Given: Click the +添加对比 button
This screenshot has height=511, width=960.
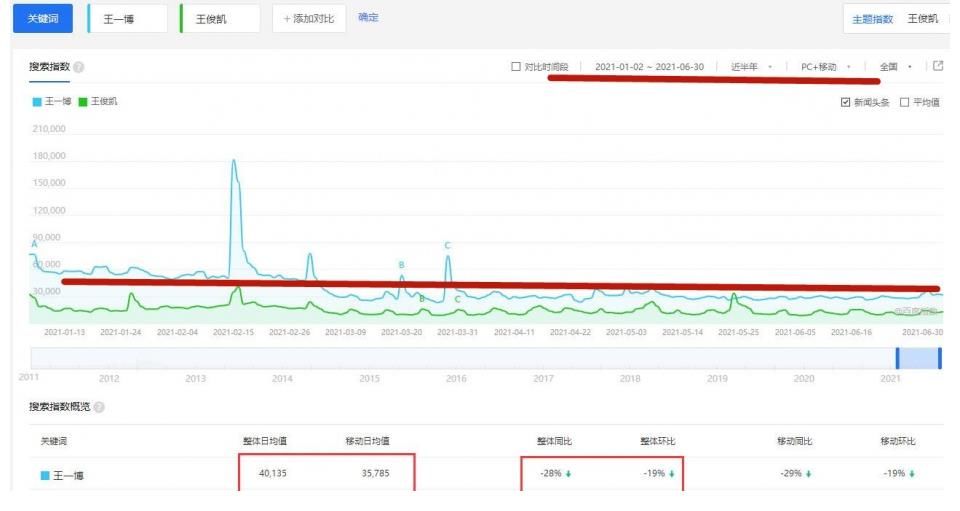Looking at the screenshot, I should click(x=309, y=18).
